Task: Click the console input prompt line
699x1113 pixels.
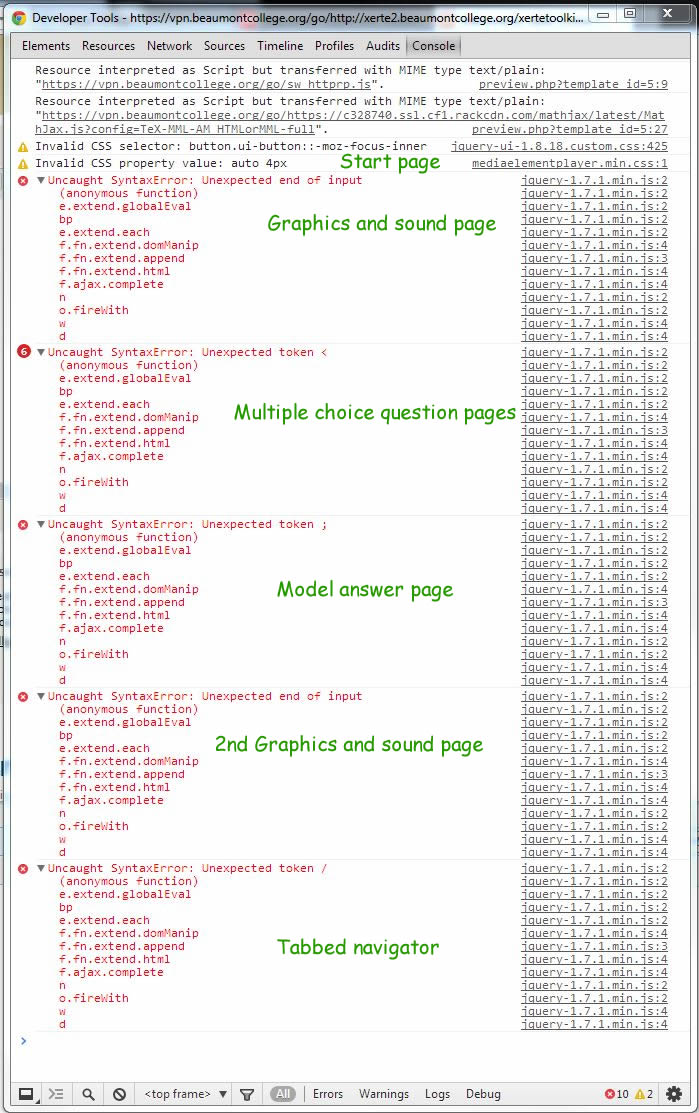Action: pos(350,1041)
